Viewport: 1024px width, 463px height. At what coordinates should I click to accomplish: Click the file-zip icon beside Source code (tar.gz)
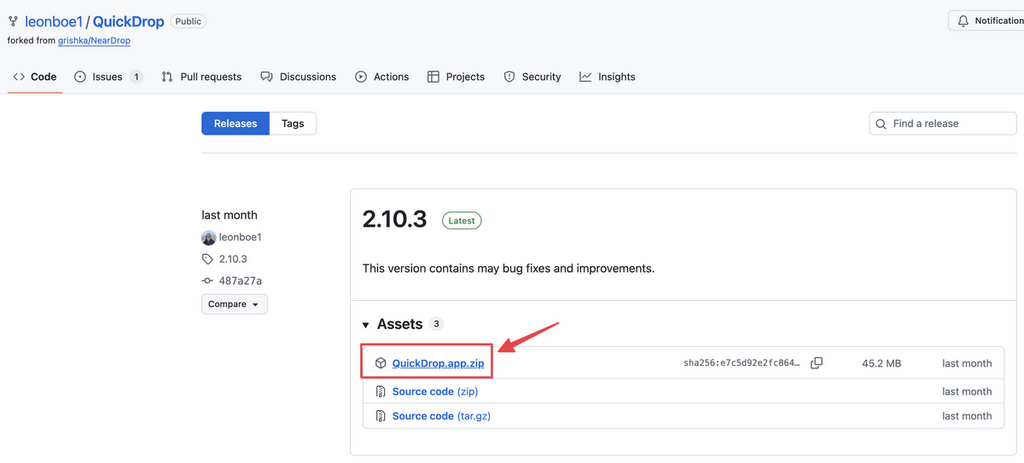[380, 416]
